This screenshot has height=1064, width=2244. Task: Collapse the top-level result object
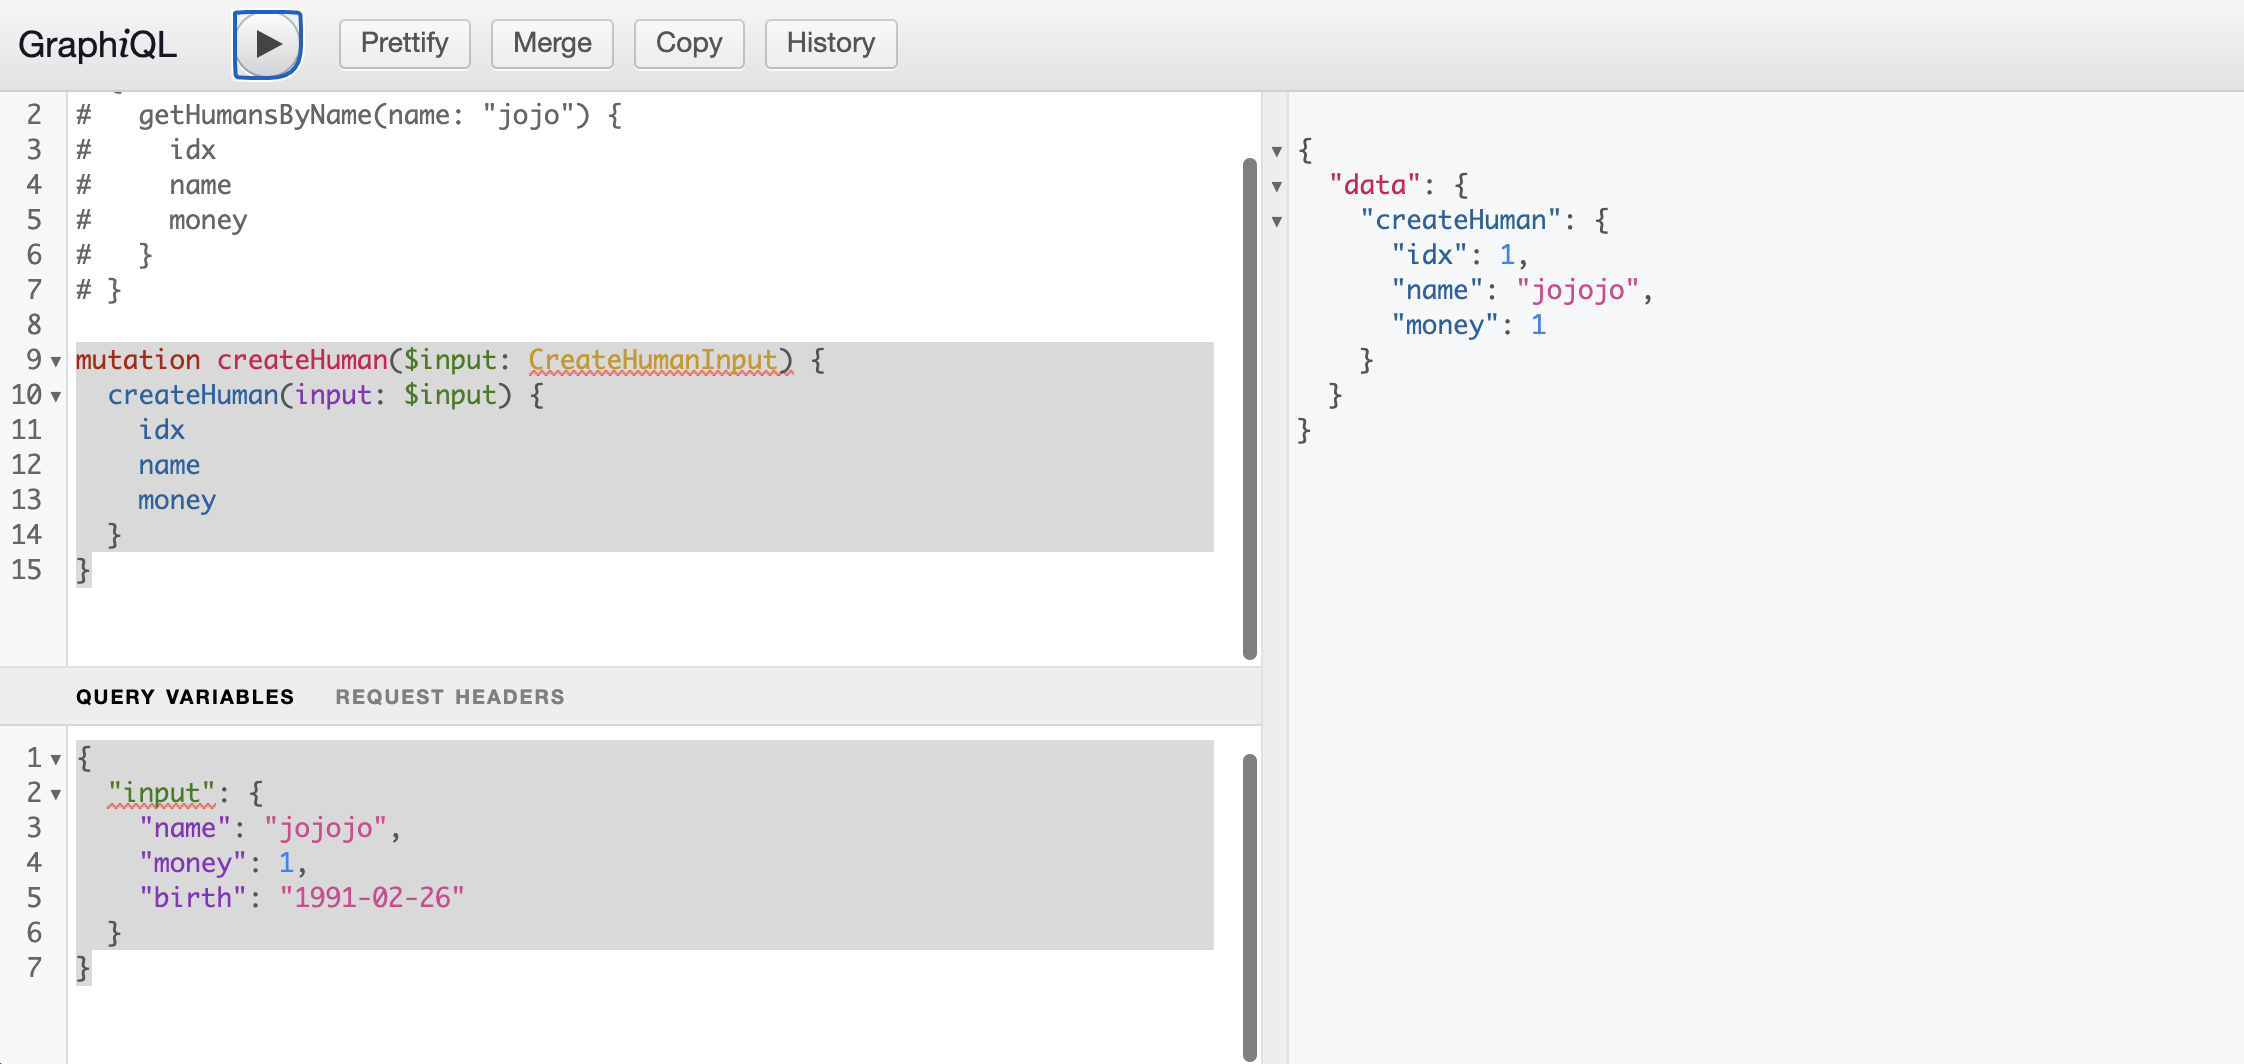(1278, 150)
